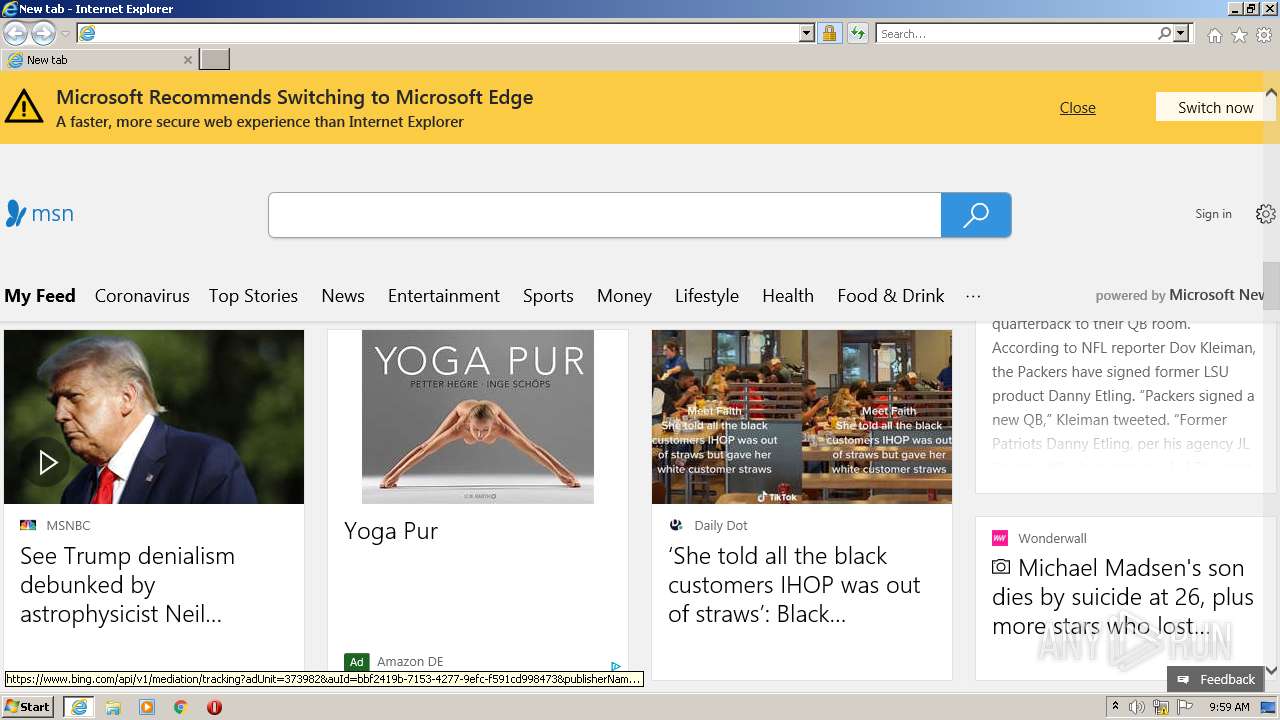Image resolution: width=1280 pixels, height=720 pixels.
Task: Open the Favorites star icon
Action: tap(1239, 35)
